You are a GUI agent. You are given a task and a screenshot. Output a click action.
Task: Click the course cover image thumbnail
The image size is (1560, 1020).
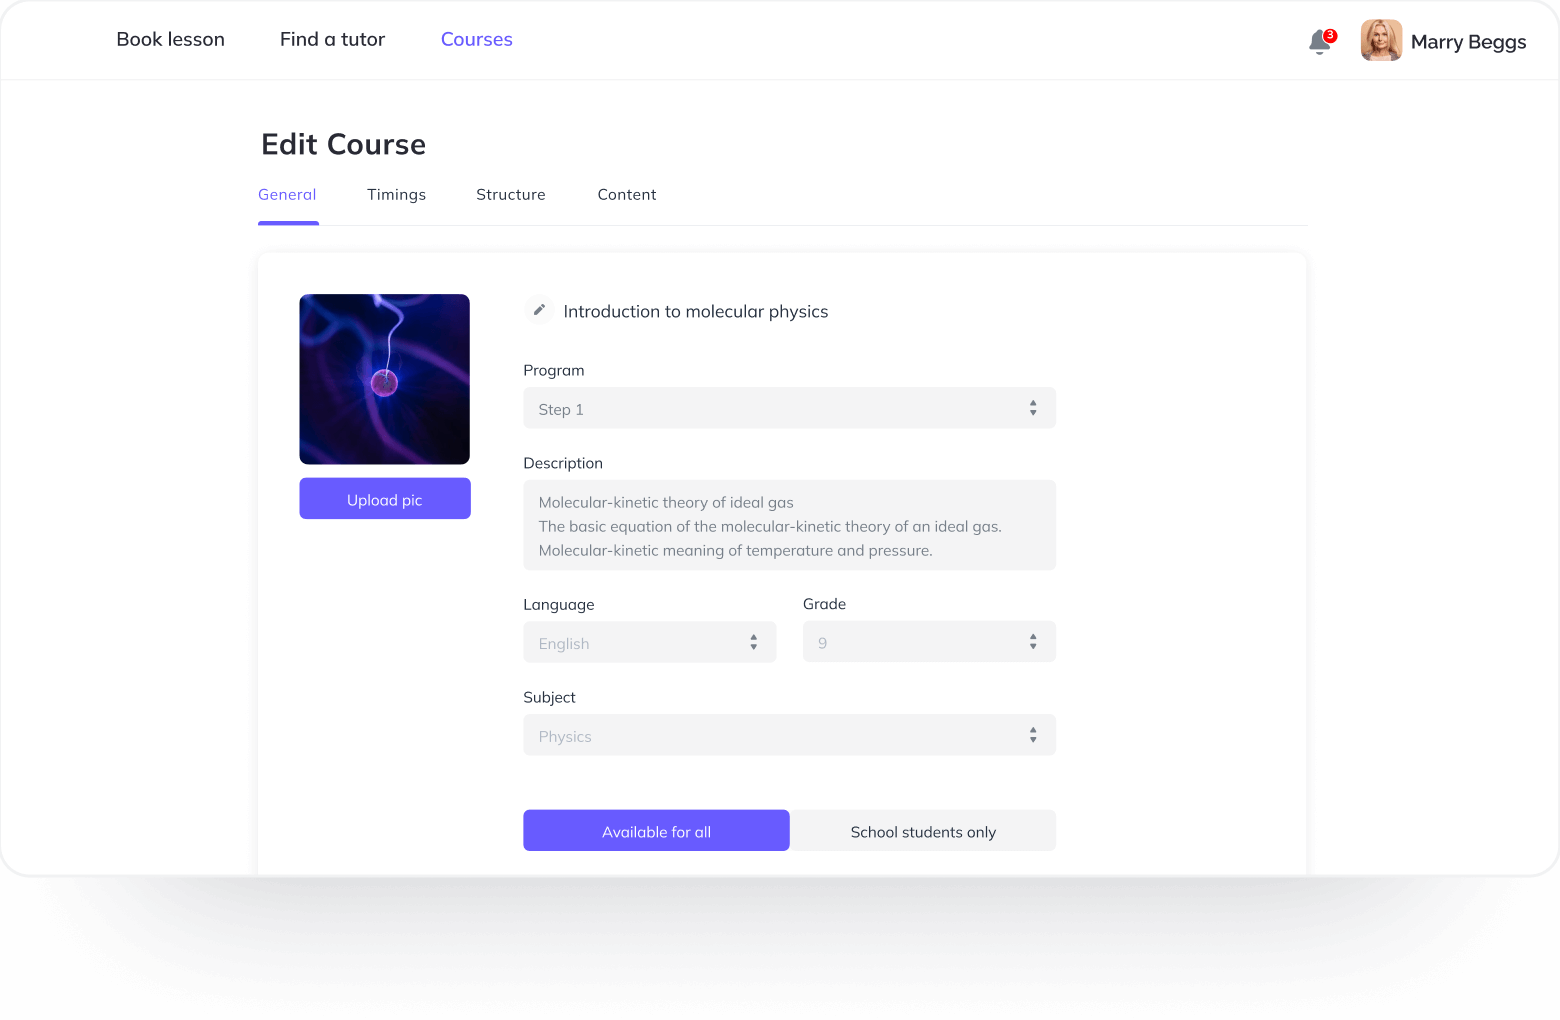coord(385,379)
